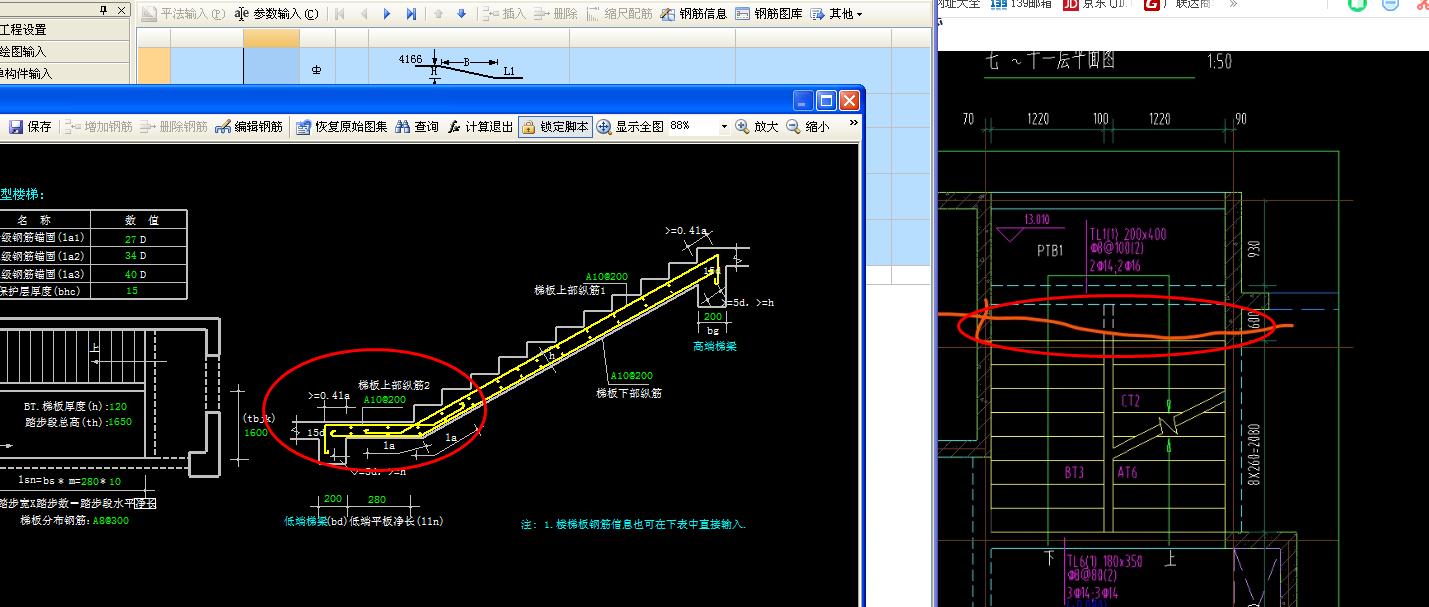
Task: Open 钢筋图库 rebar library
Action: (x=768, y=14)
